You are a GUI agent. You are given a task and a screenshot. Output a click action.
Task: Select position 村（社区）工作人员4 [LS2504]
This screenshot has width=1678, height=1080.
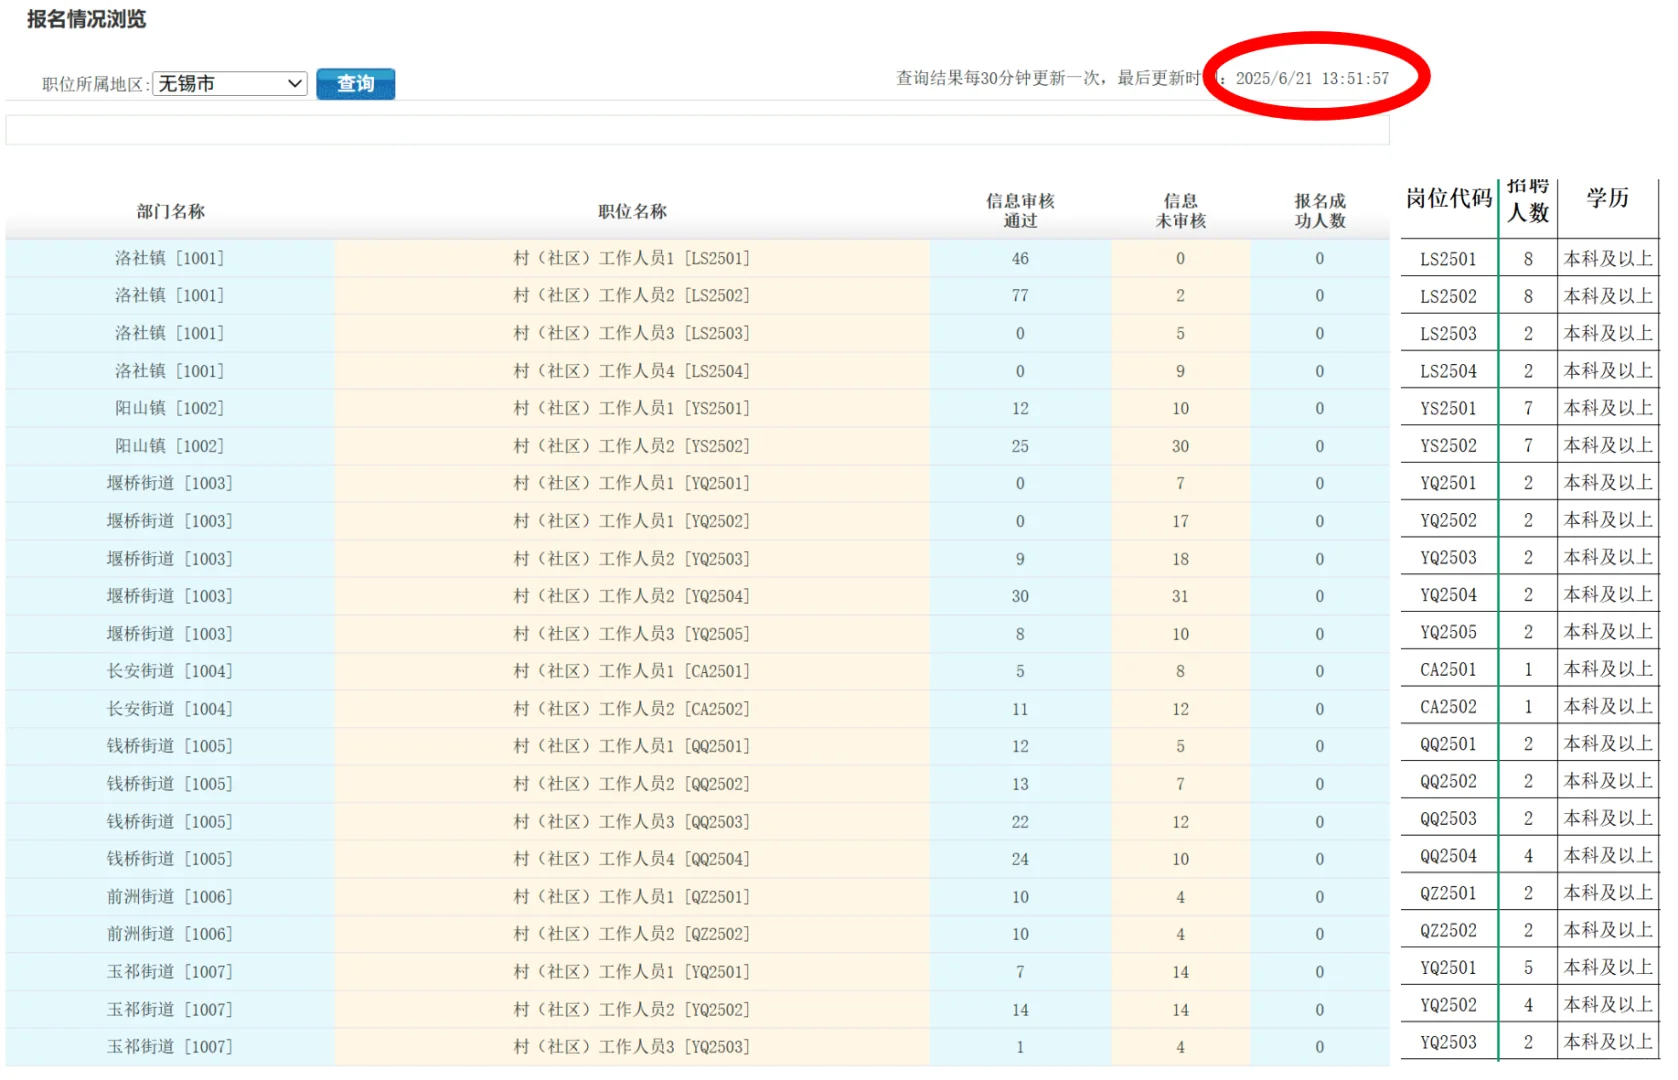[x=632, y=371]
